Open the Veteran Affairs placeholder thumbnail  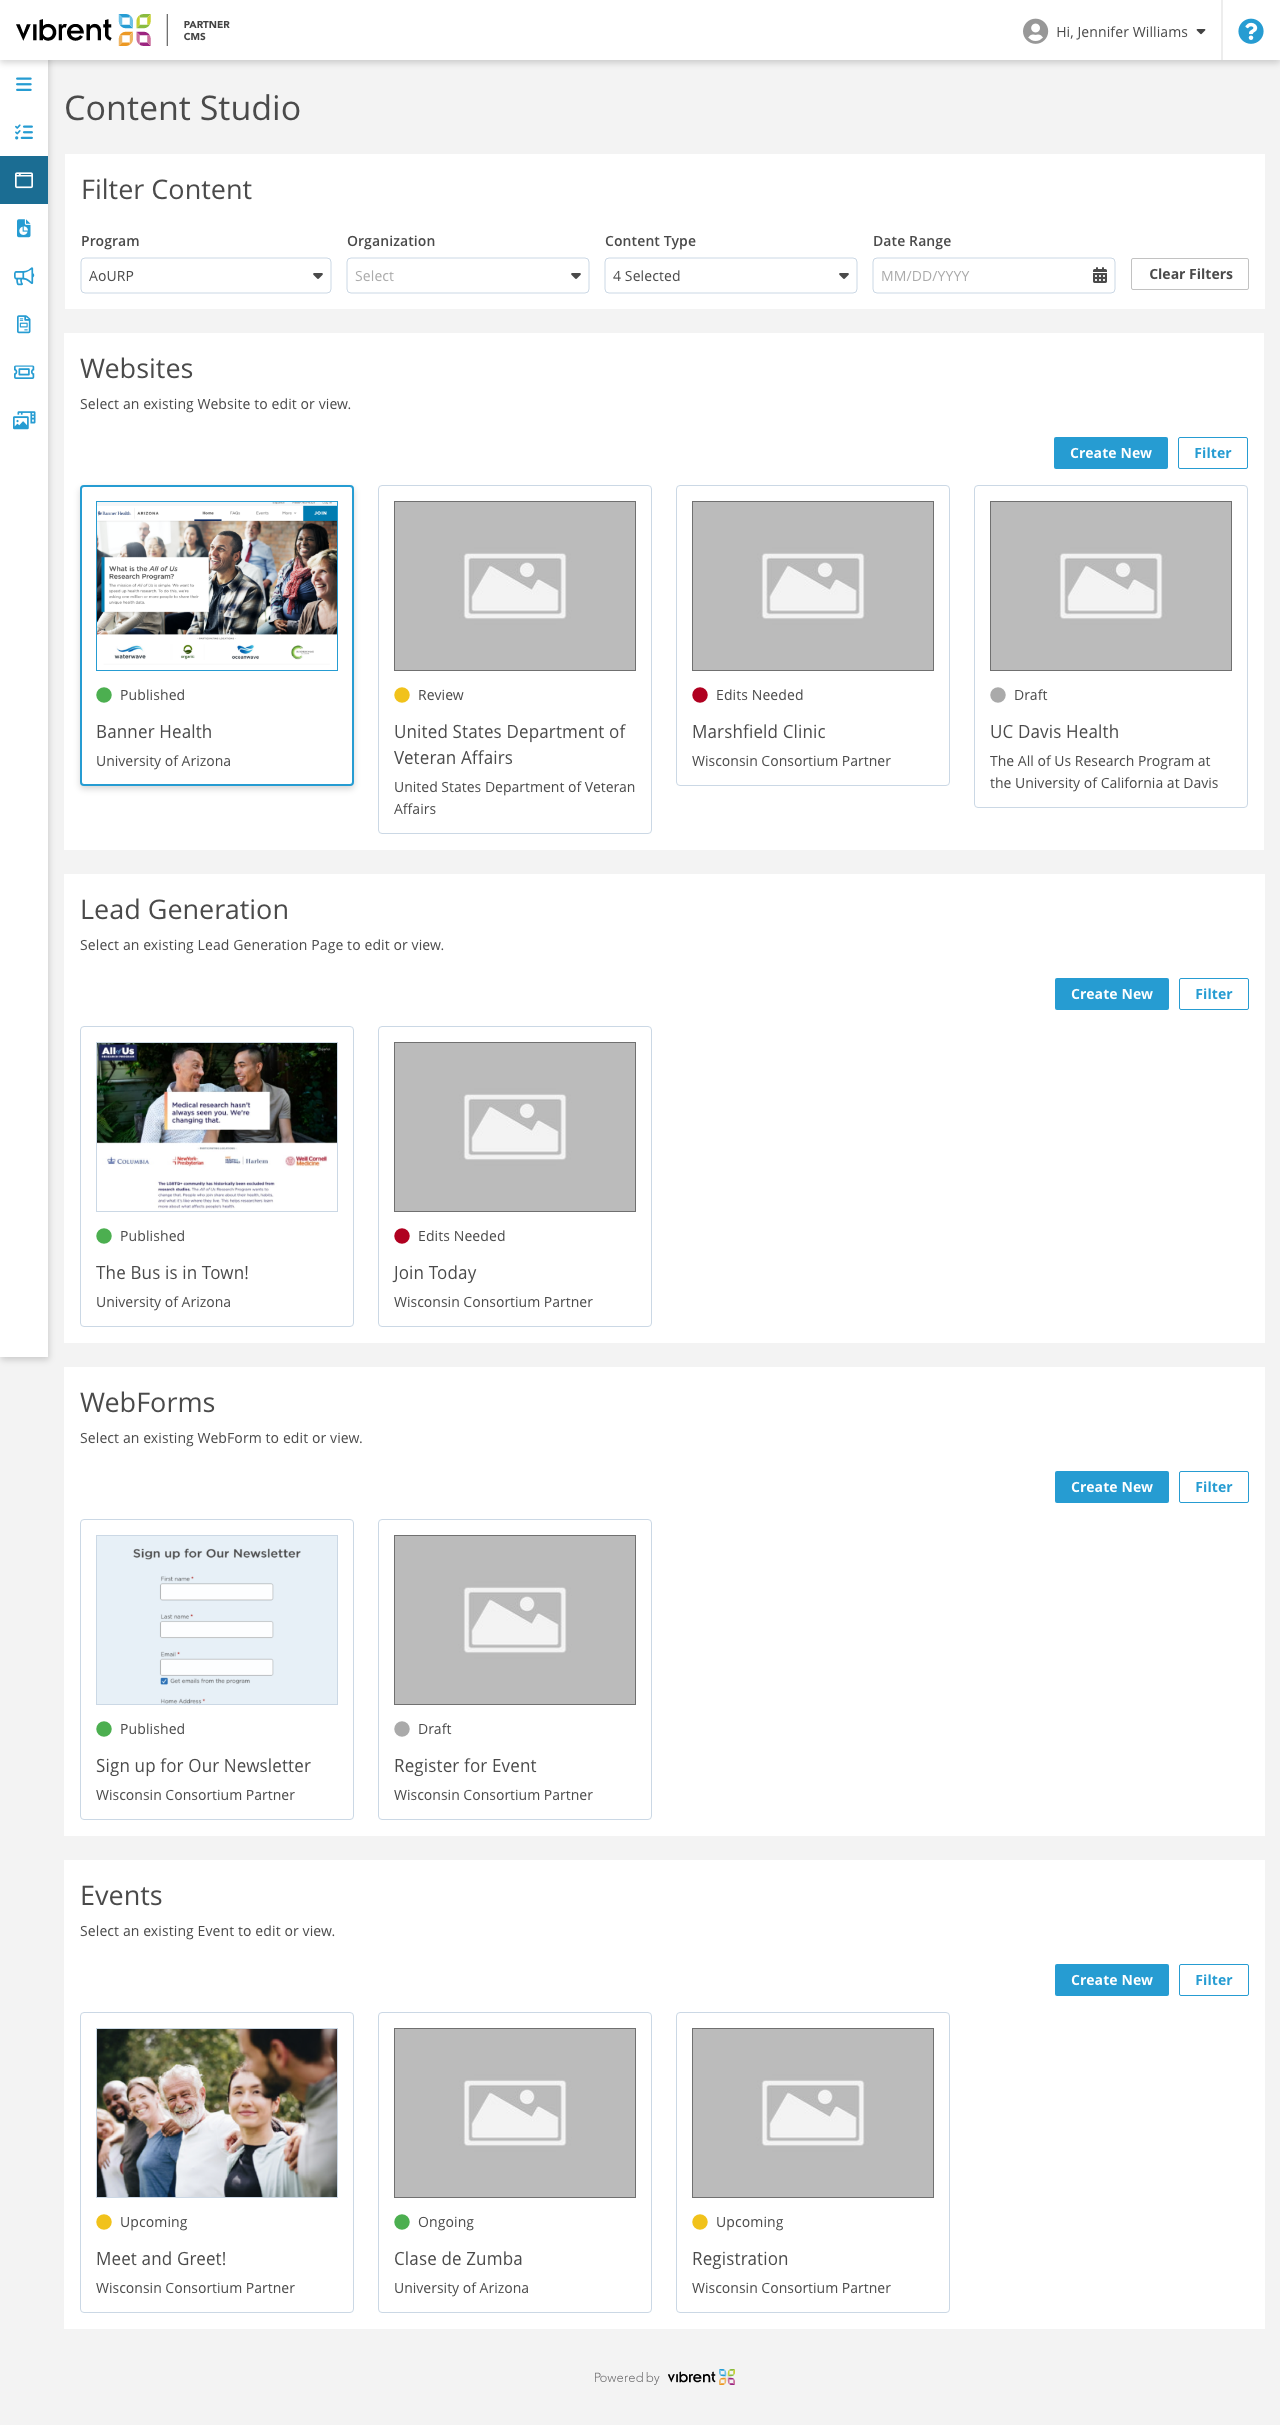[515, 586]
